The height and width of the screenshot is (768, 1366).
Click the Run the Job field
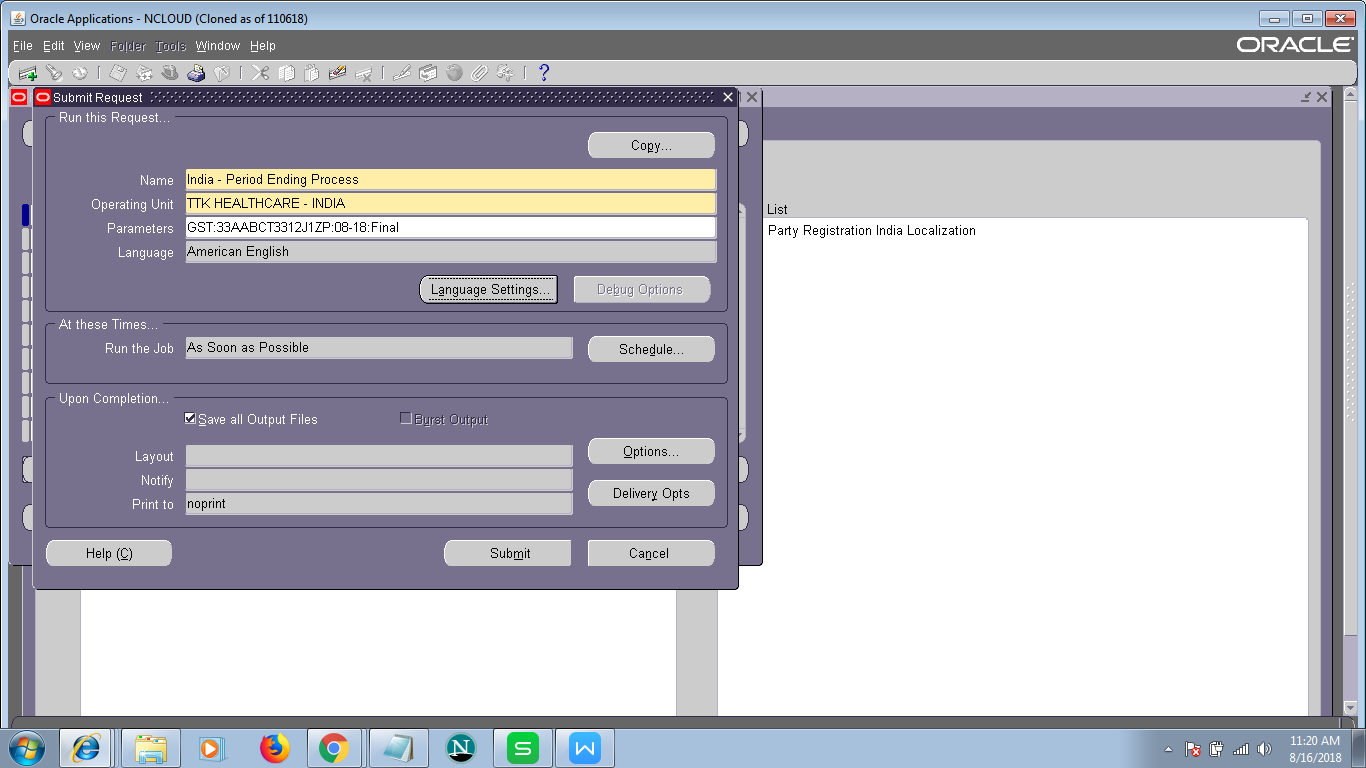(379, 348)
